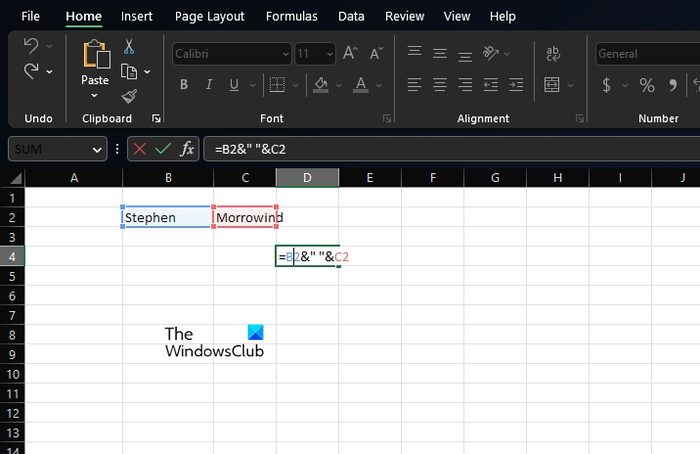This screenshot has height=454, width=700.
Task: Open Insert Function fx dialog
Action: [x=187, y=149]
